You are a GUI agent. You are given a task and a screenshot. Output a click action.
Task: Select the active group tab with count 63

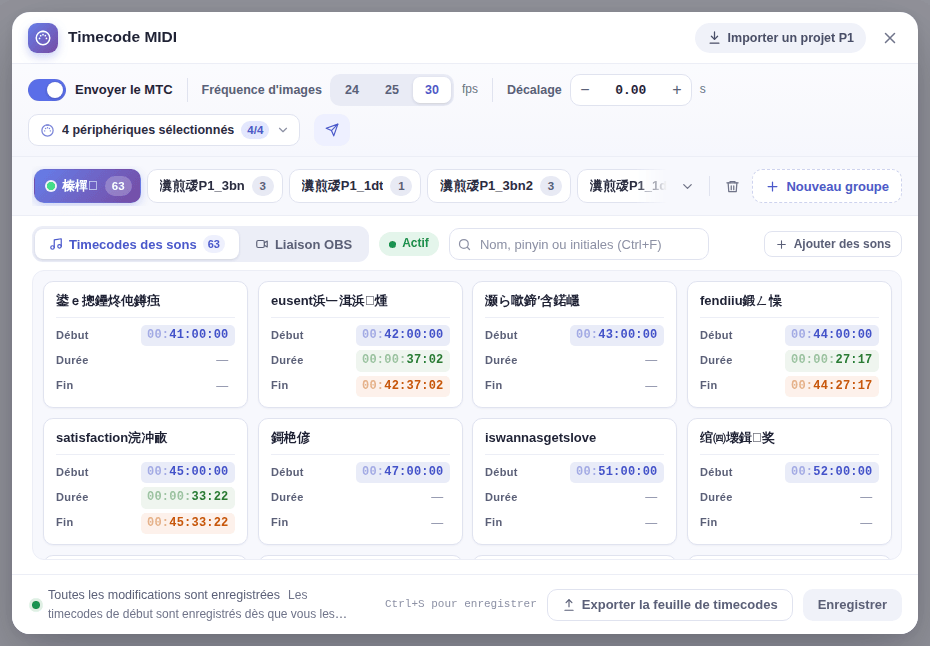click(x=87, y=186)
